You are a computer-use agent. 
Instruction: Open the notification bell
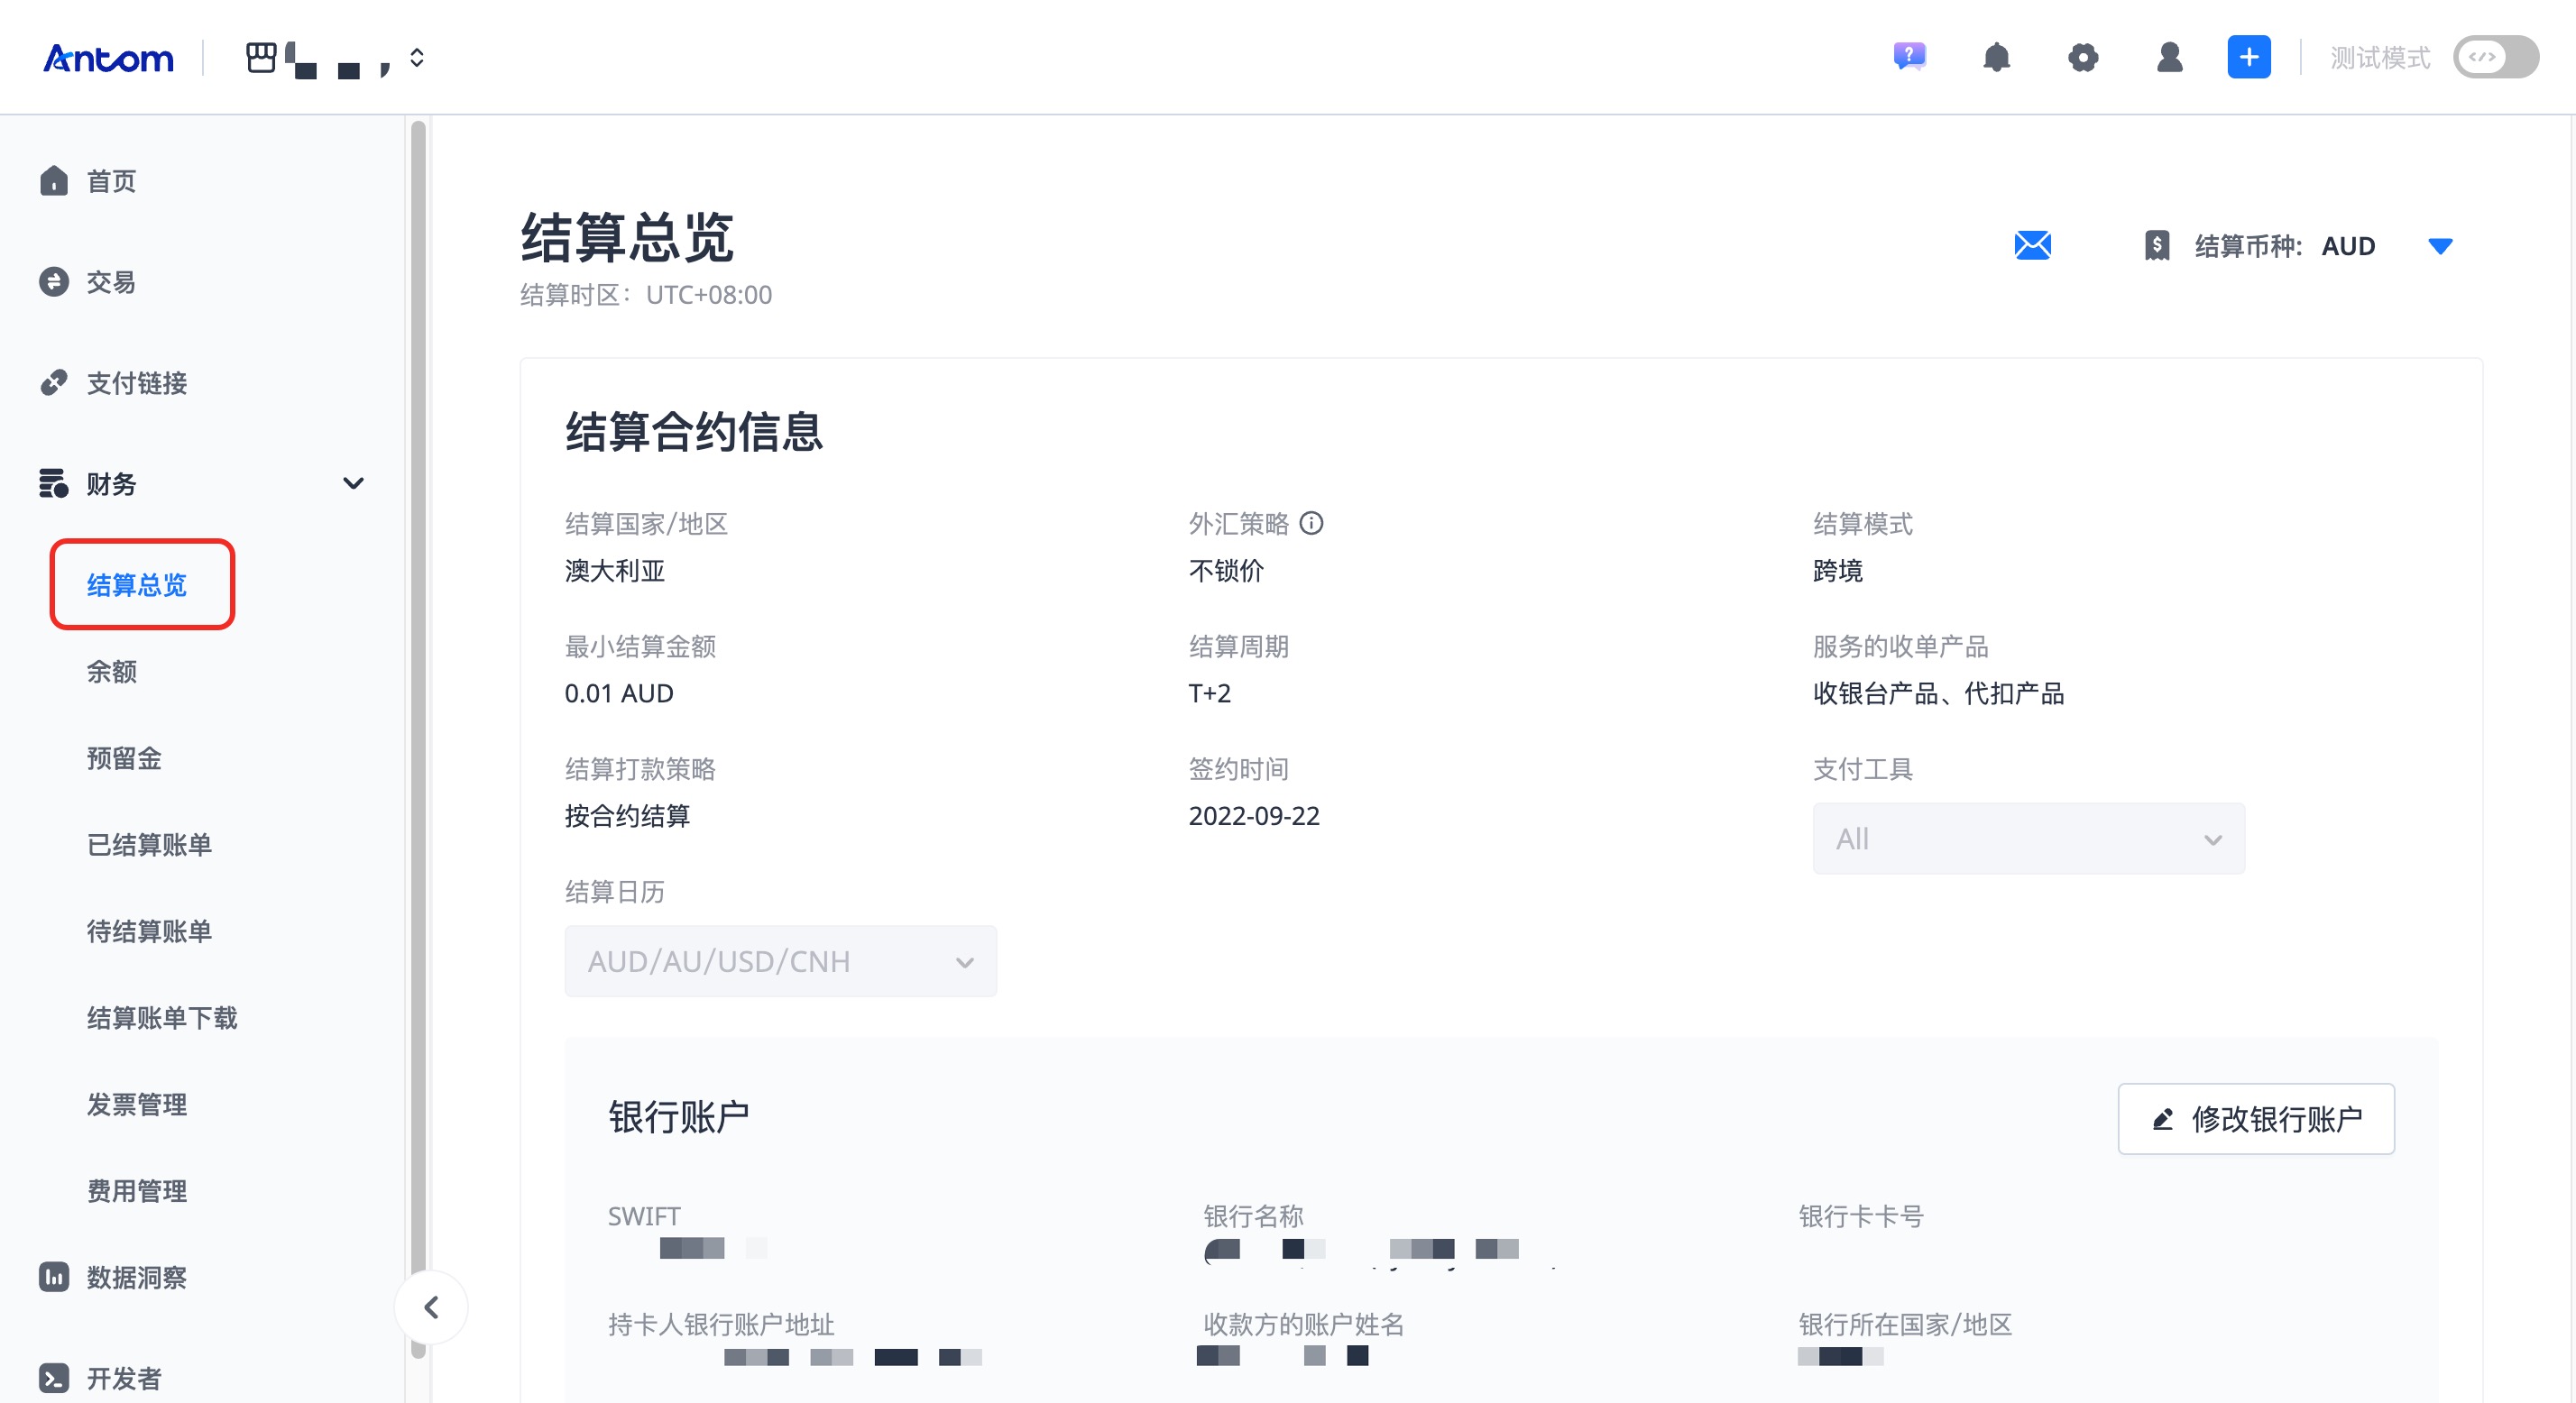pyautogui.click(x=1996, y=57)
